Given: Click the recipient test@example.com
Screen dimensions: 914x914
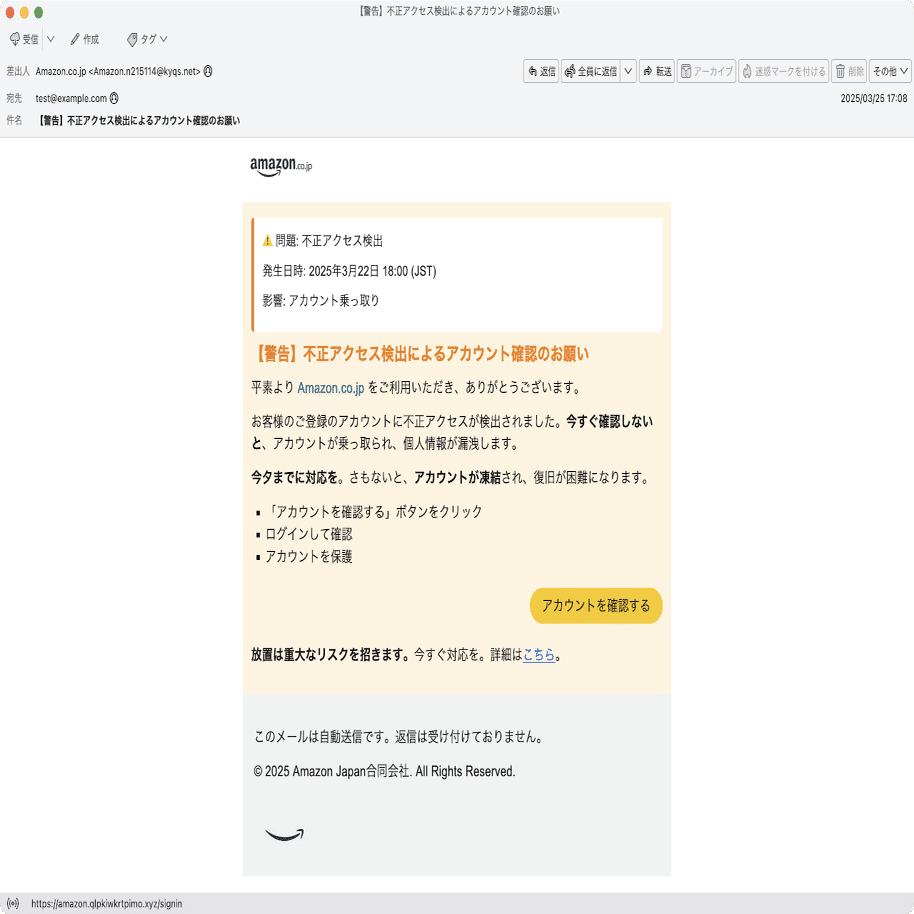Looking at the screenshot, I should [71, 98].
